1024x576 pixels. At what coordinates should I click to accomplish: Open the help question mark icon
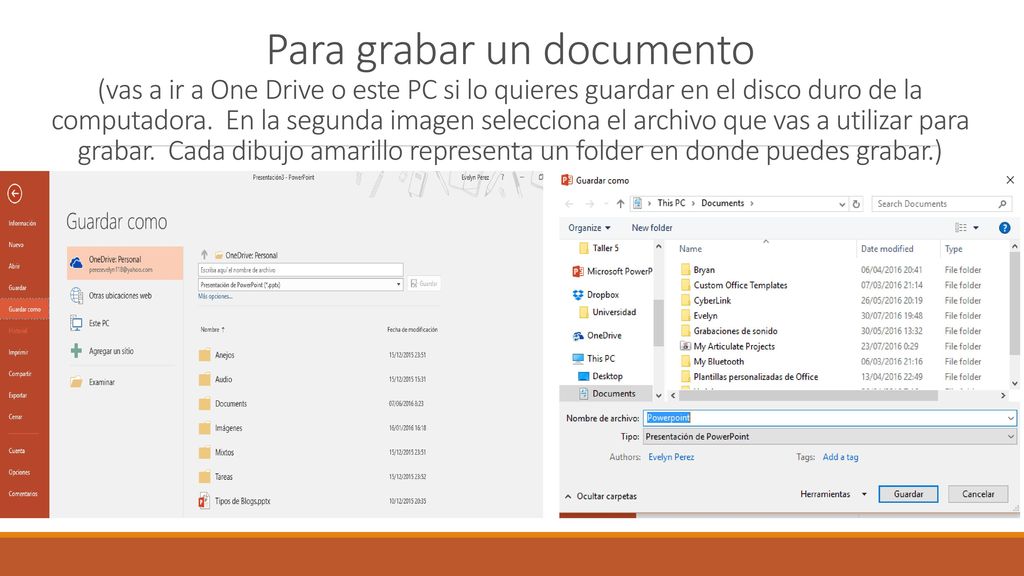tap(1004, 228)
